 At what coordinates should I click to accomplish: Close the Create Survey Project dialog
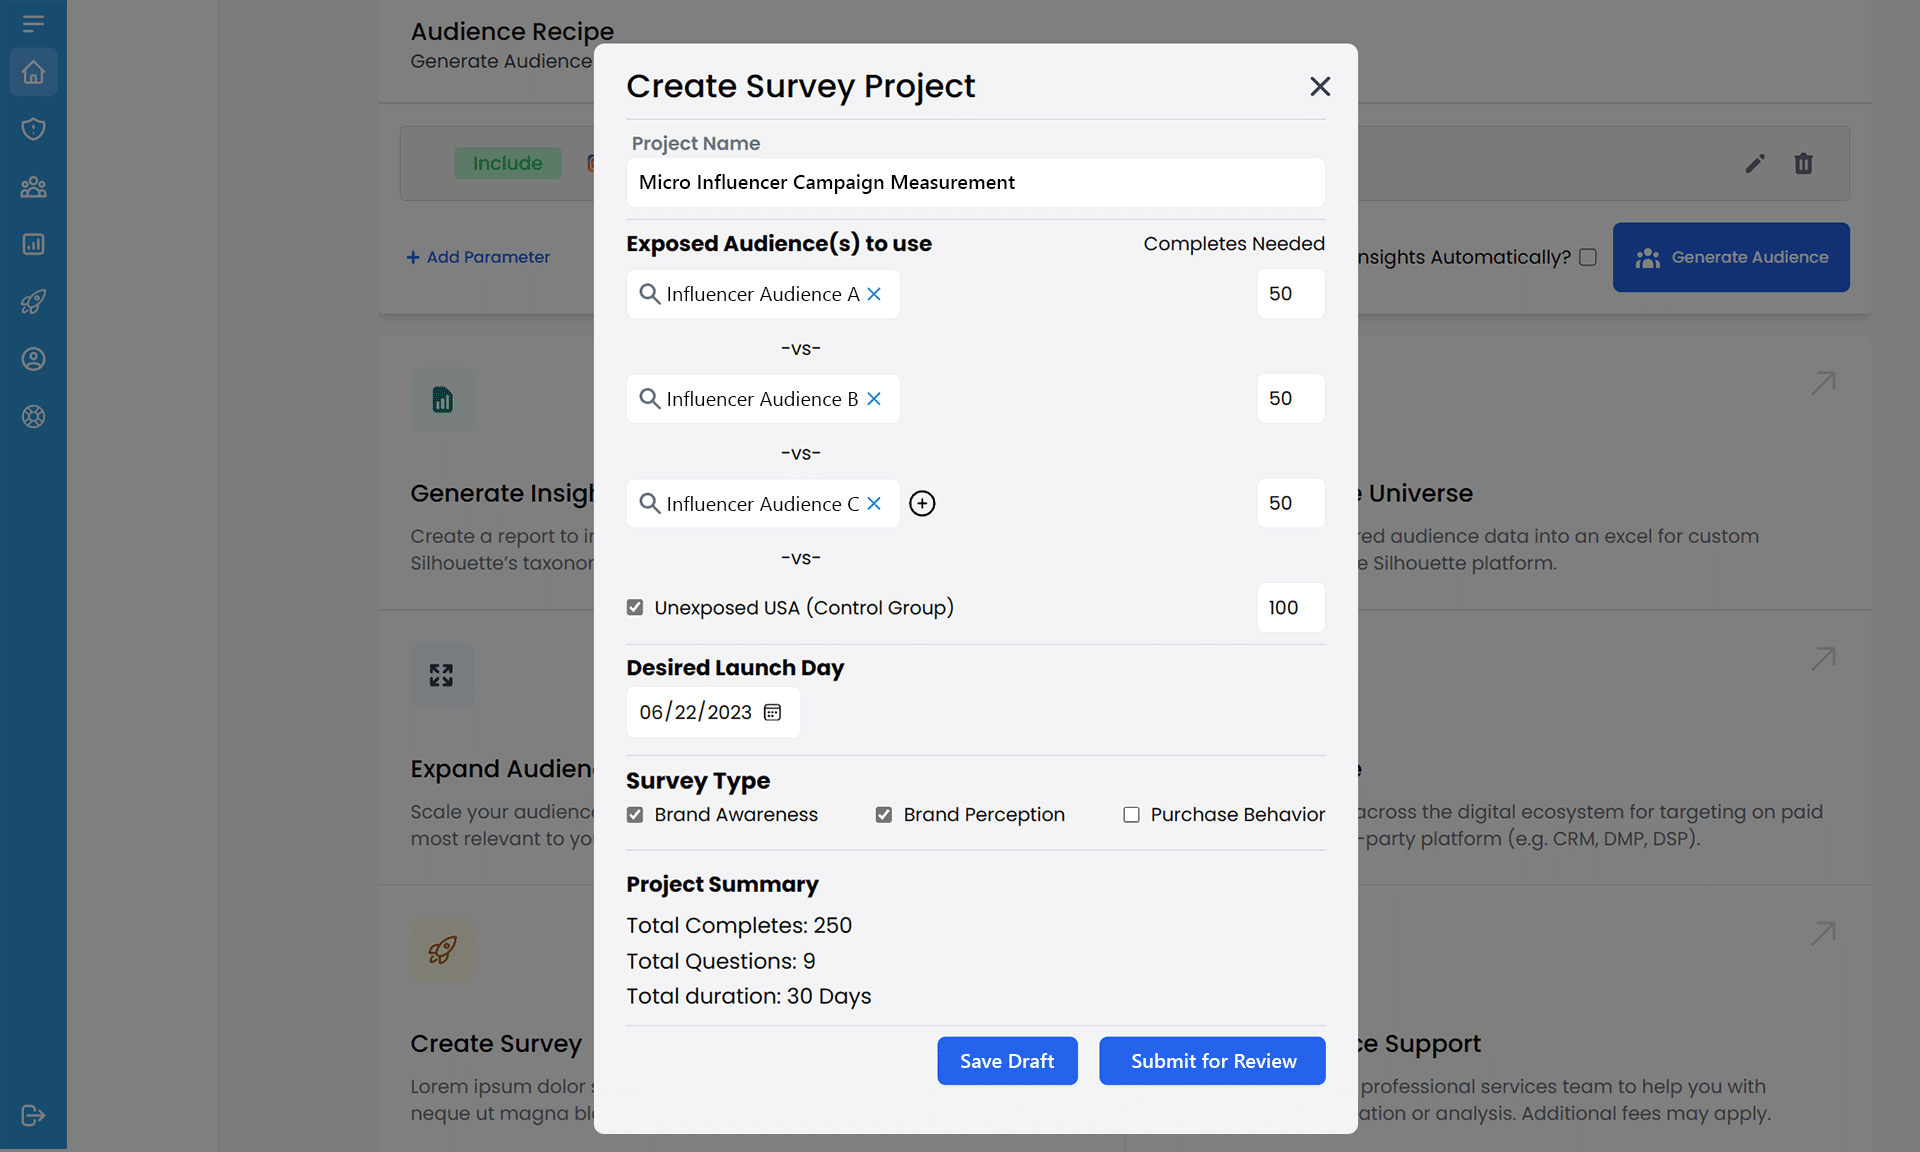[x=1320, y=87]
